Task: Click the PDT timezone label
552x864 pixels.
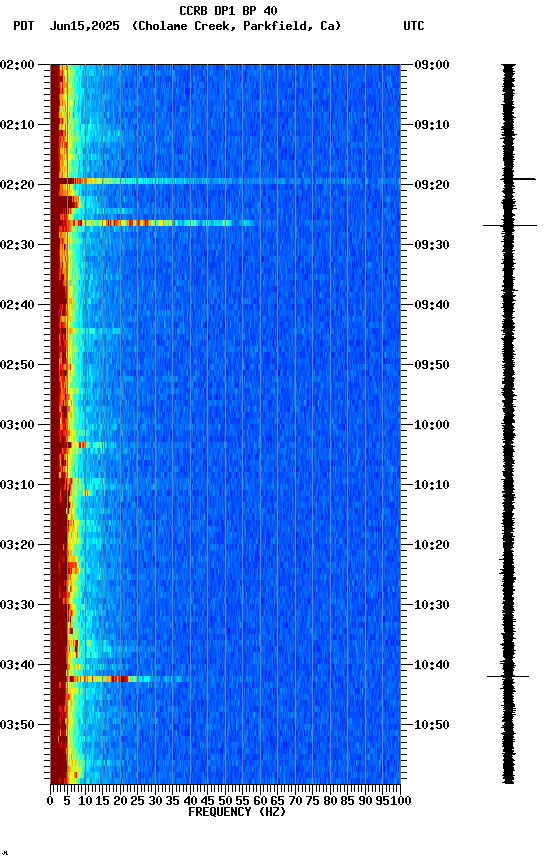Action: click(24, 26)
